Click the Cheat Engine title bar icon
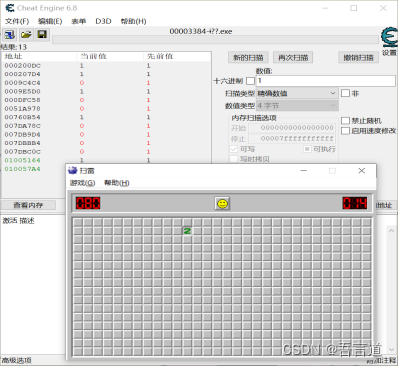The height and width of the screenshot is (367, 398). 10,8
